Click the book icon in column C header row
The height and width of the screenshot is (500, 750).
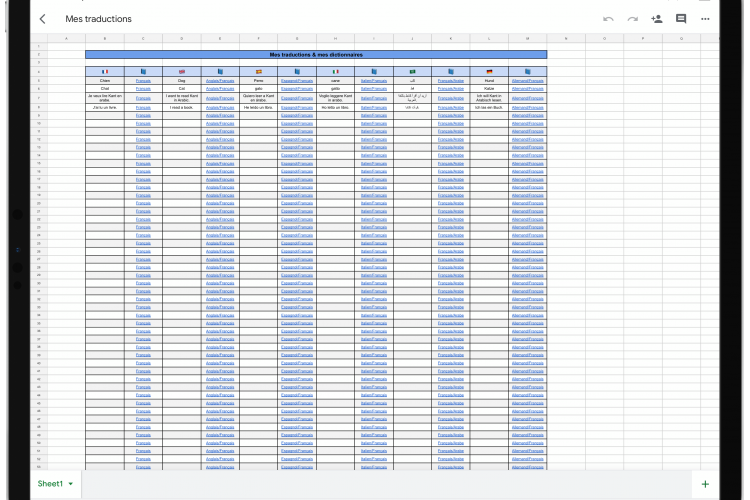coord(143,71)
